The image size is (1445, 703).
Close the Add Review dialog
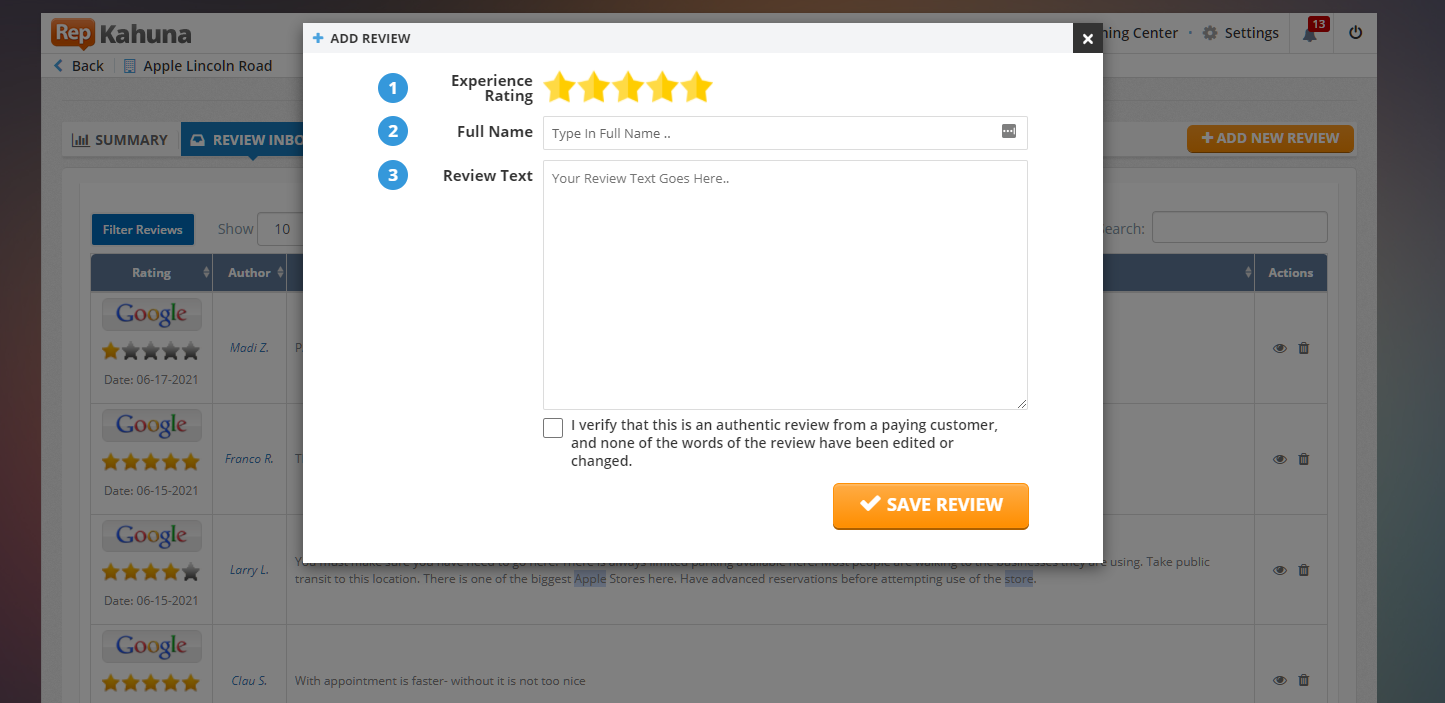coord(1088,39)
